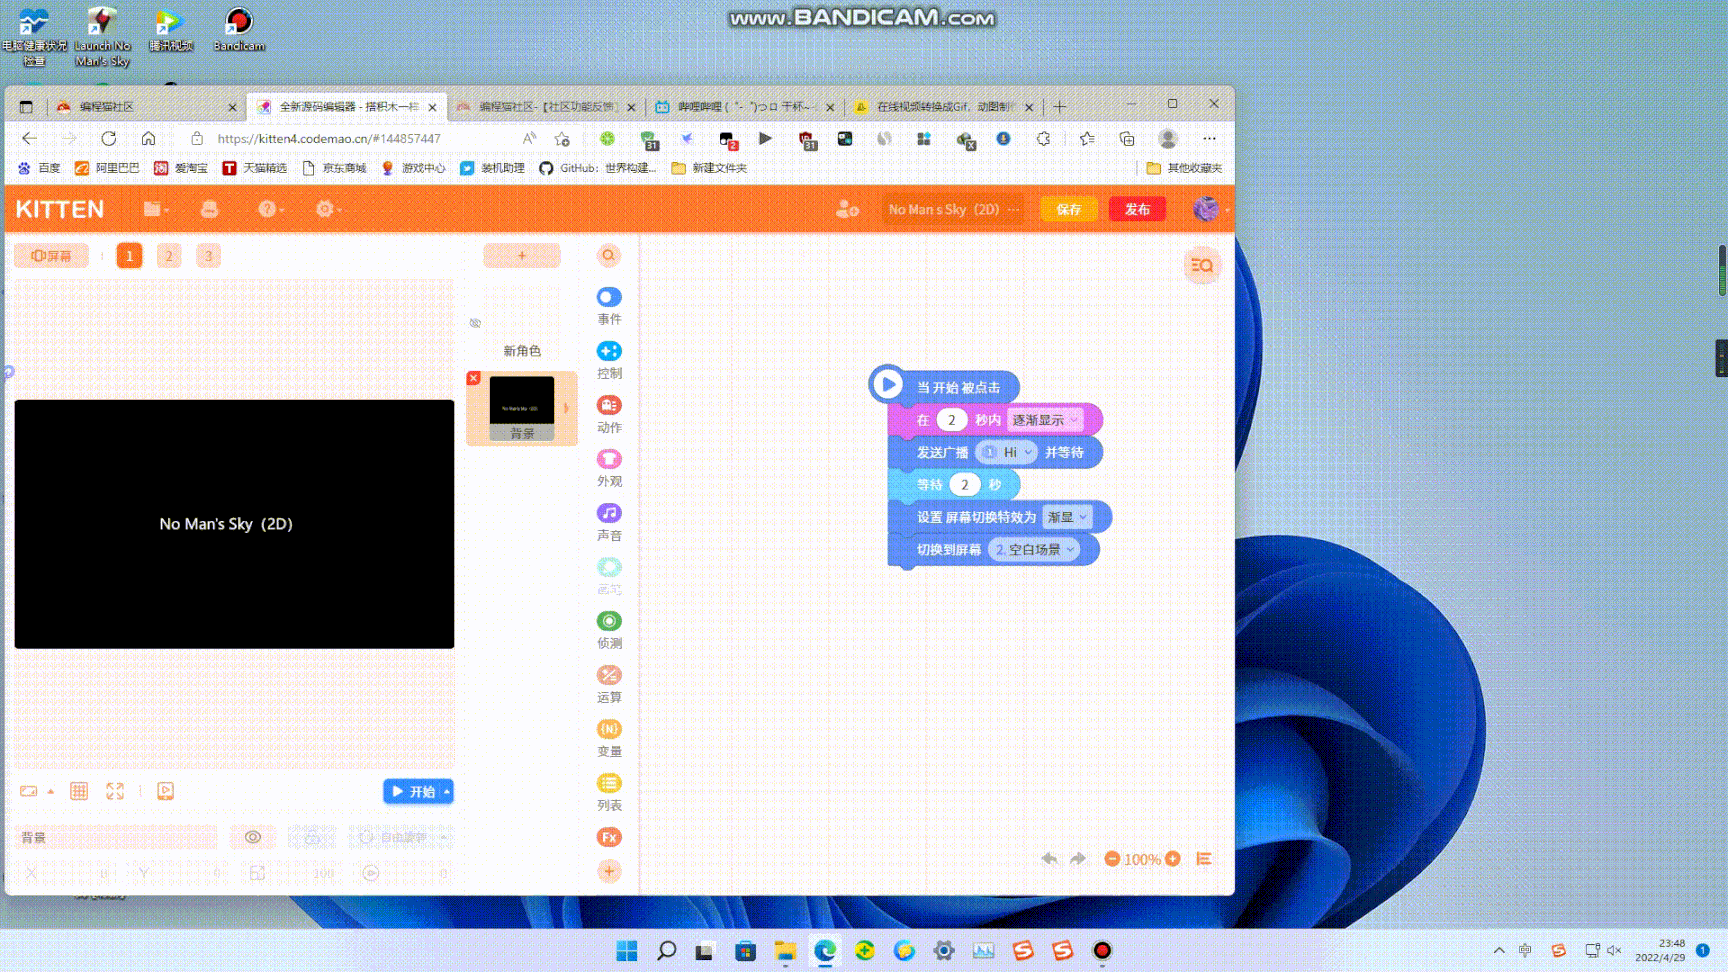Open the 渐显 transition effect dropdown

pyautogui.click(x=1067, y=517)
